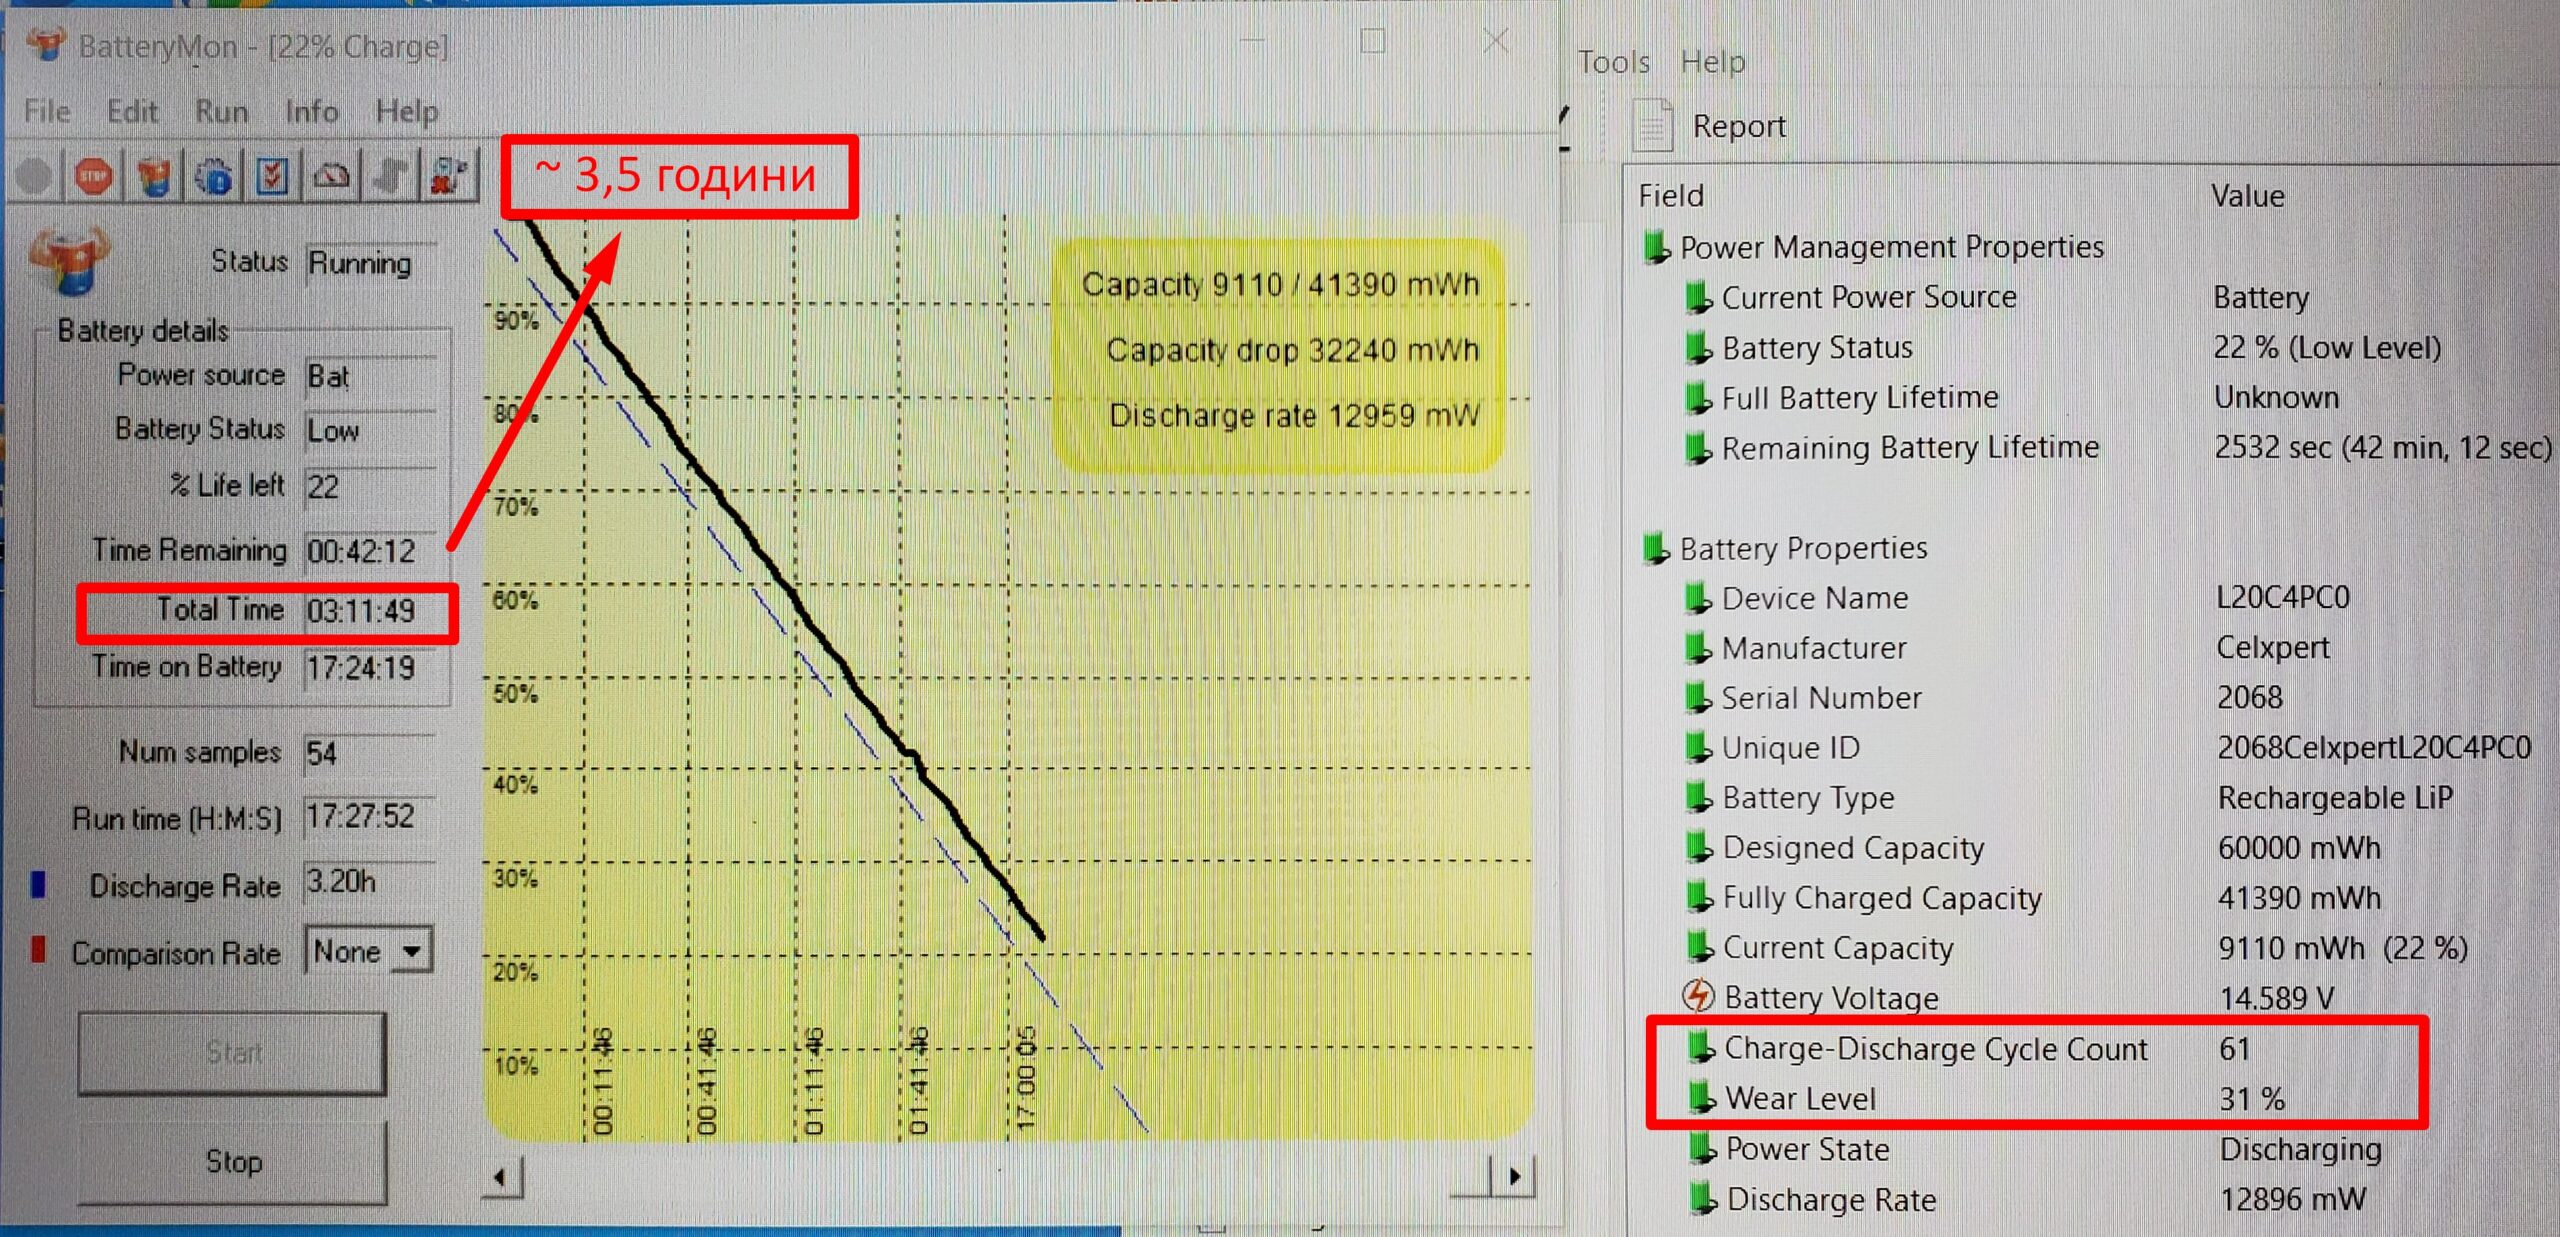The image size is (2560, 1237).
Task: Open the red checklist toolbar icon
Action: (272, 177)
